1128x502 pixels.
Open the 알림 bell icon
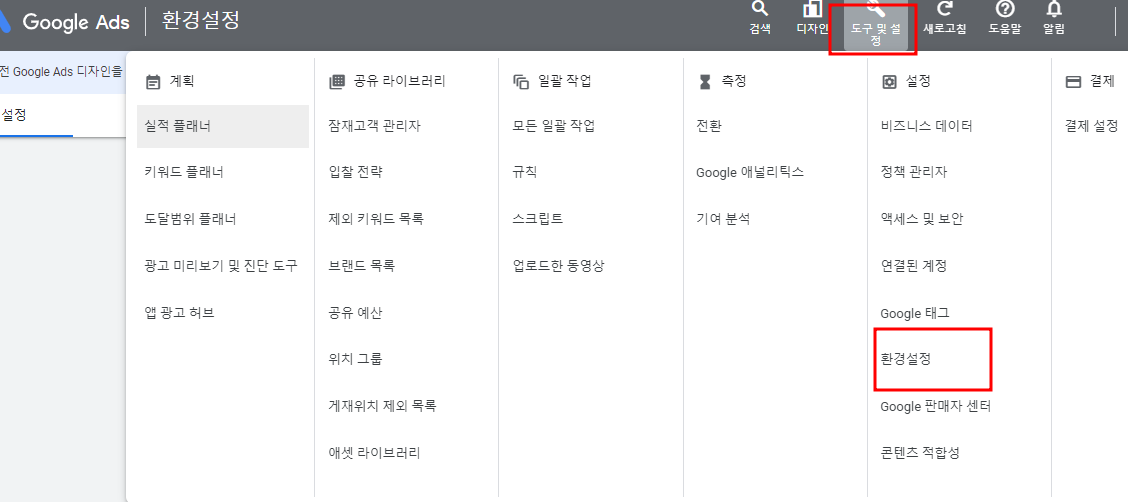(1054, 9)
